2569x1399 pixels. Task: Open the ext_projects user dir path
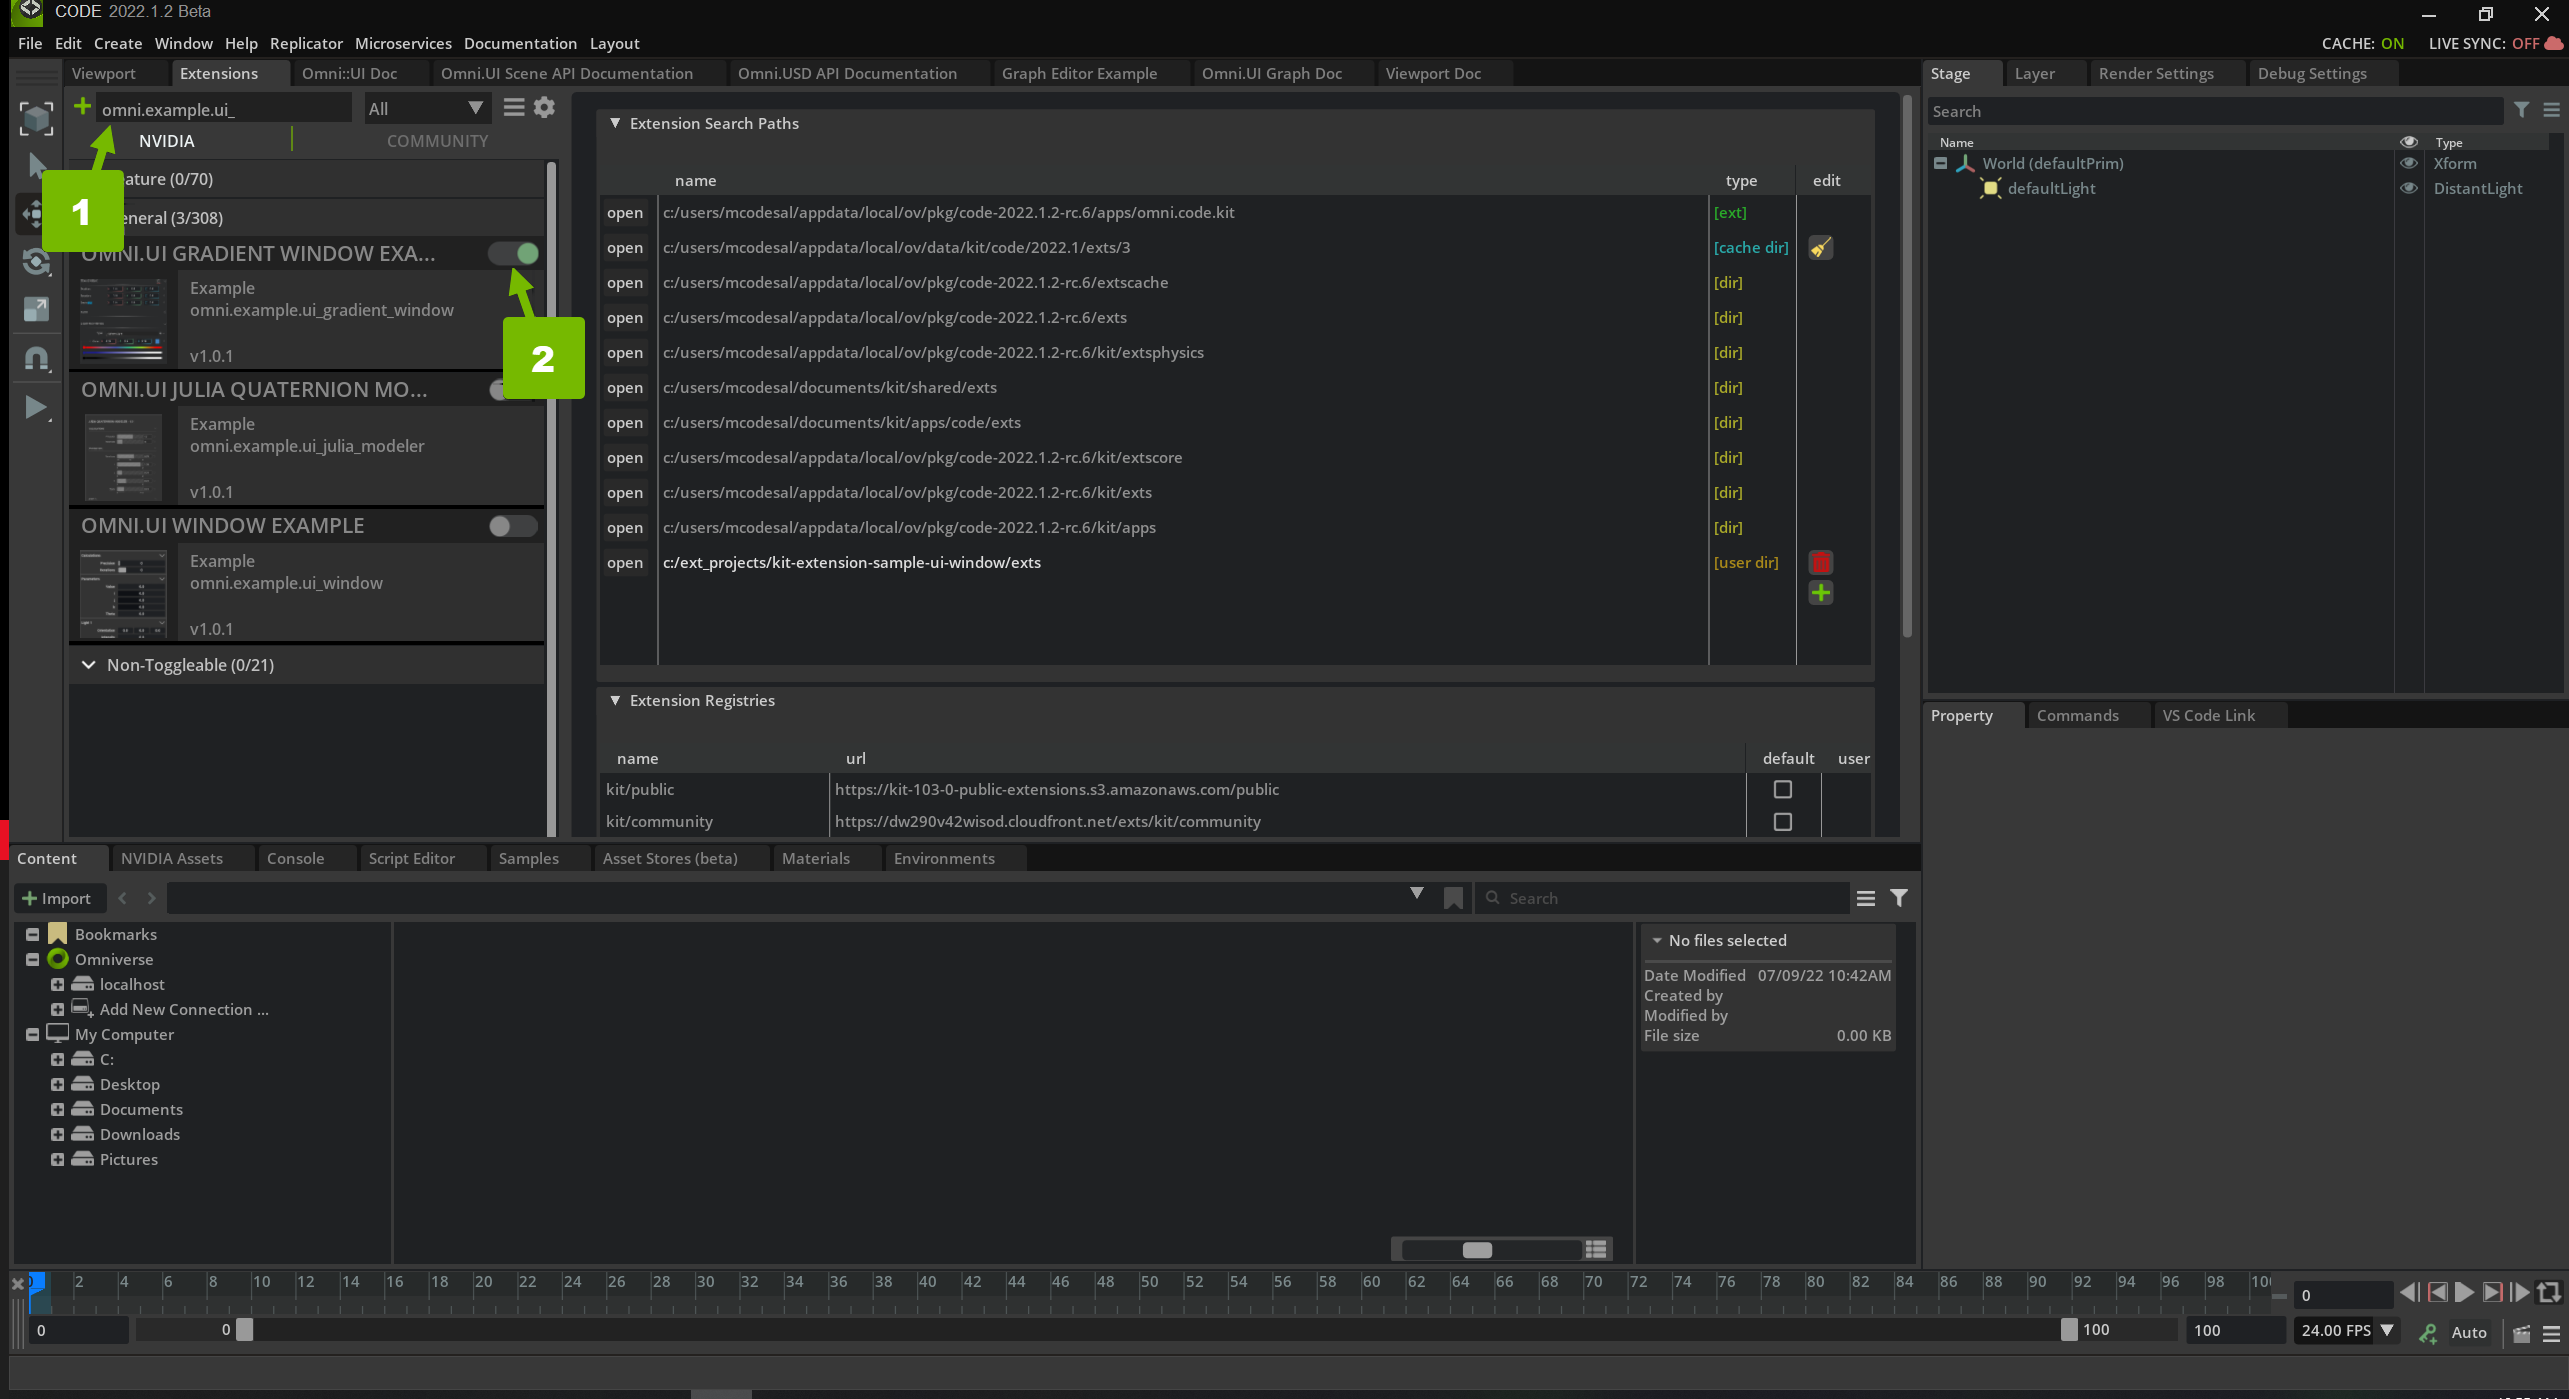[x=625, y=563]
